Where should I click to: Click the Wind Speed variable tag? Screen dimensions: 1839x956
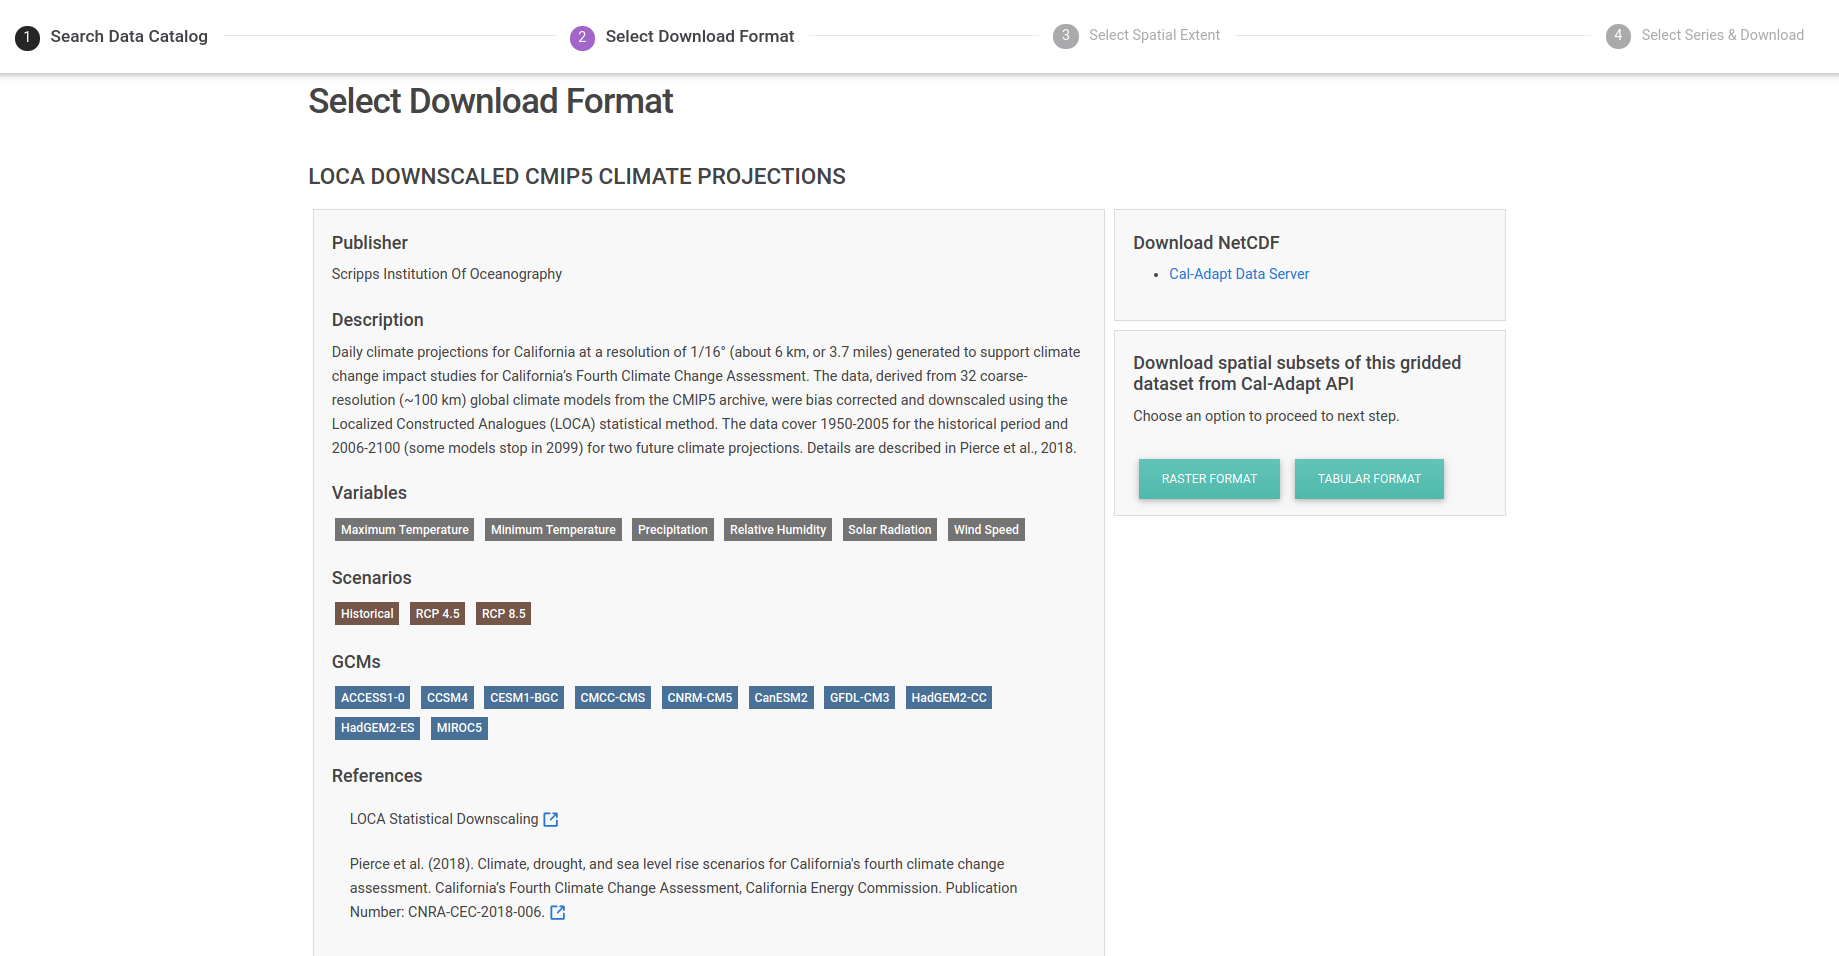point(986,530)
